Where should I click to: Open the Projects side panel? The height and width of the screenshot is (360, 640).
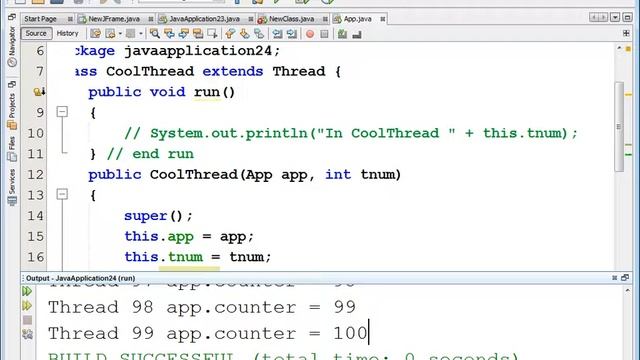pos(12,111)
